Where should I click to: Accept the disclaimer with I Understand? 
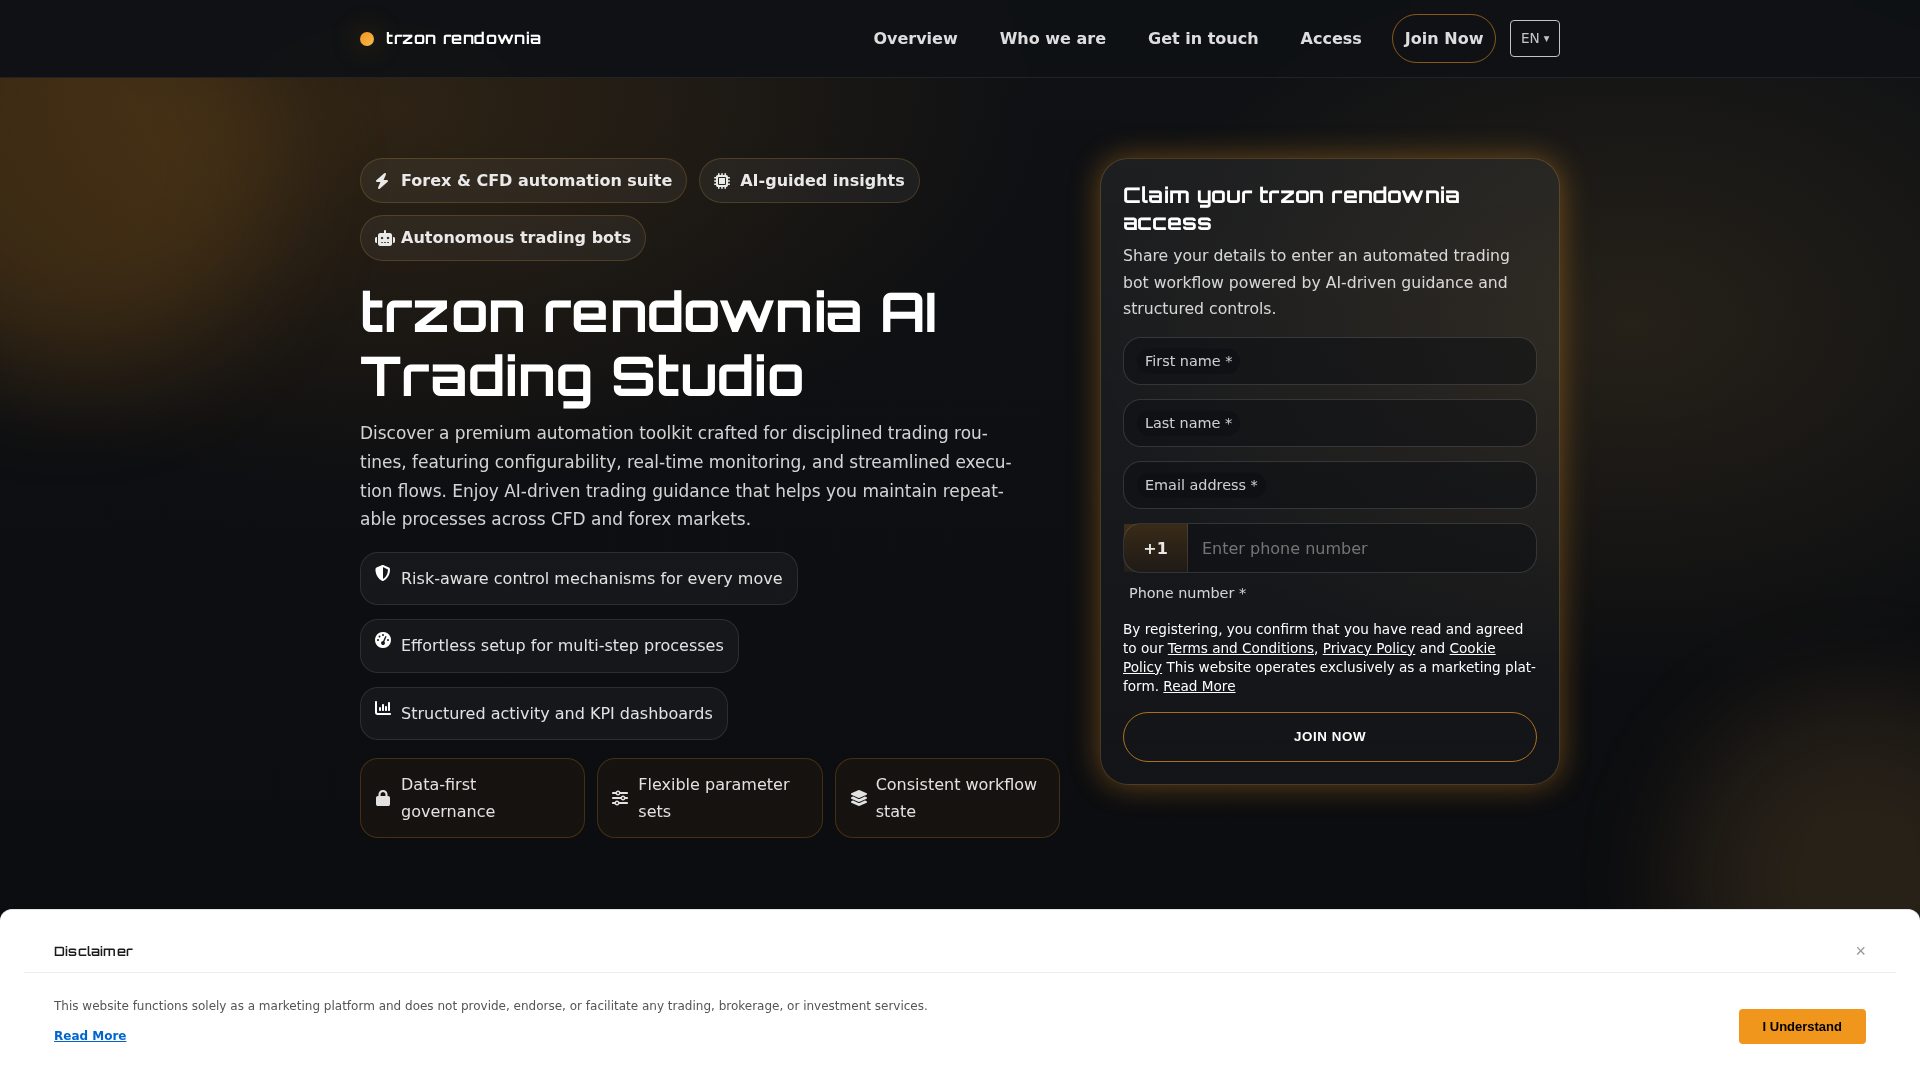click(1802, 1027)
